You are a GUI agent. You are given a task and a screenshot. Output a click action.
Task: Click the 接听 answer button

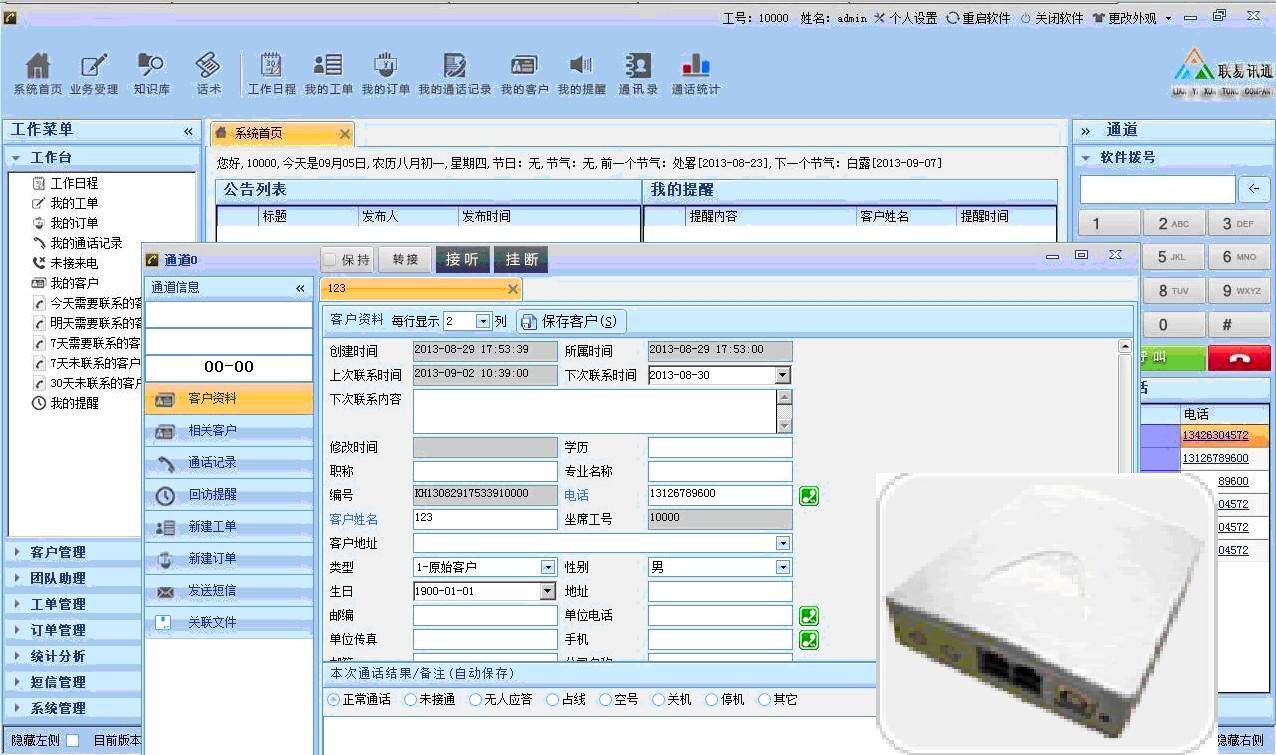tap(462, 260)
